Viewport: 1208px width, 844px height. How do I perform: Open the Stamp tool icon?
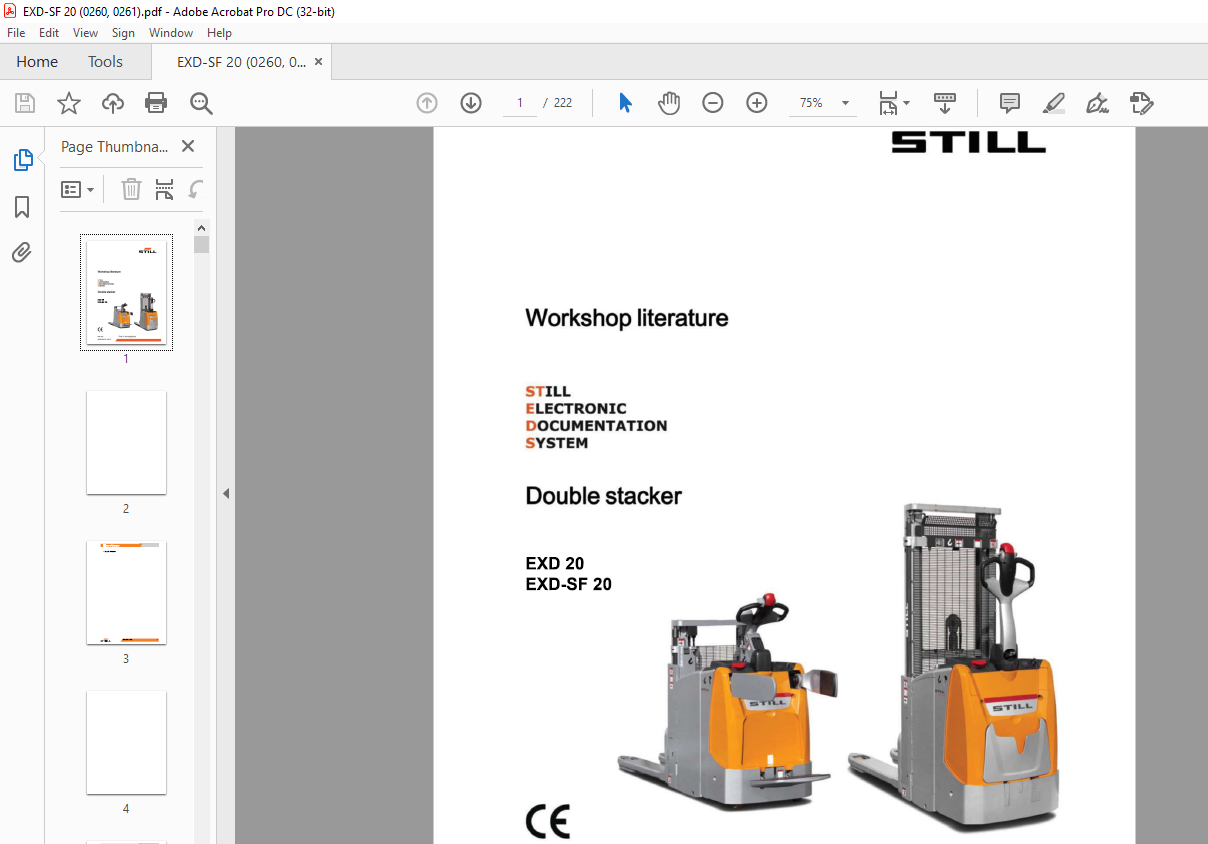[x=1142, y=103]
